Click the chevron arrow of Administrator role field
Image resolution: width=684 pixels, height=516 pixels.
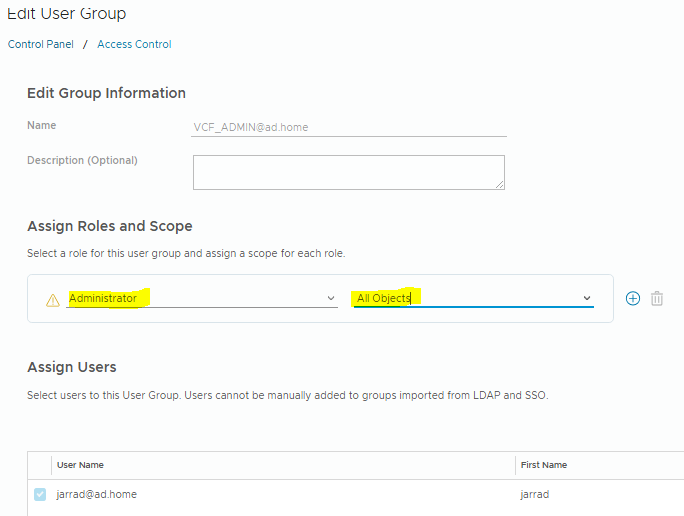click(331, 299)
